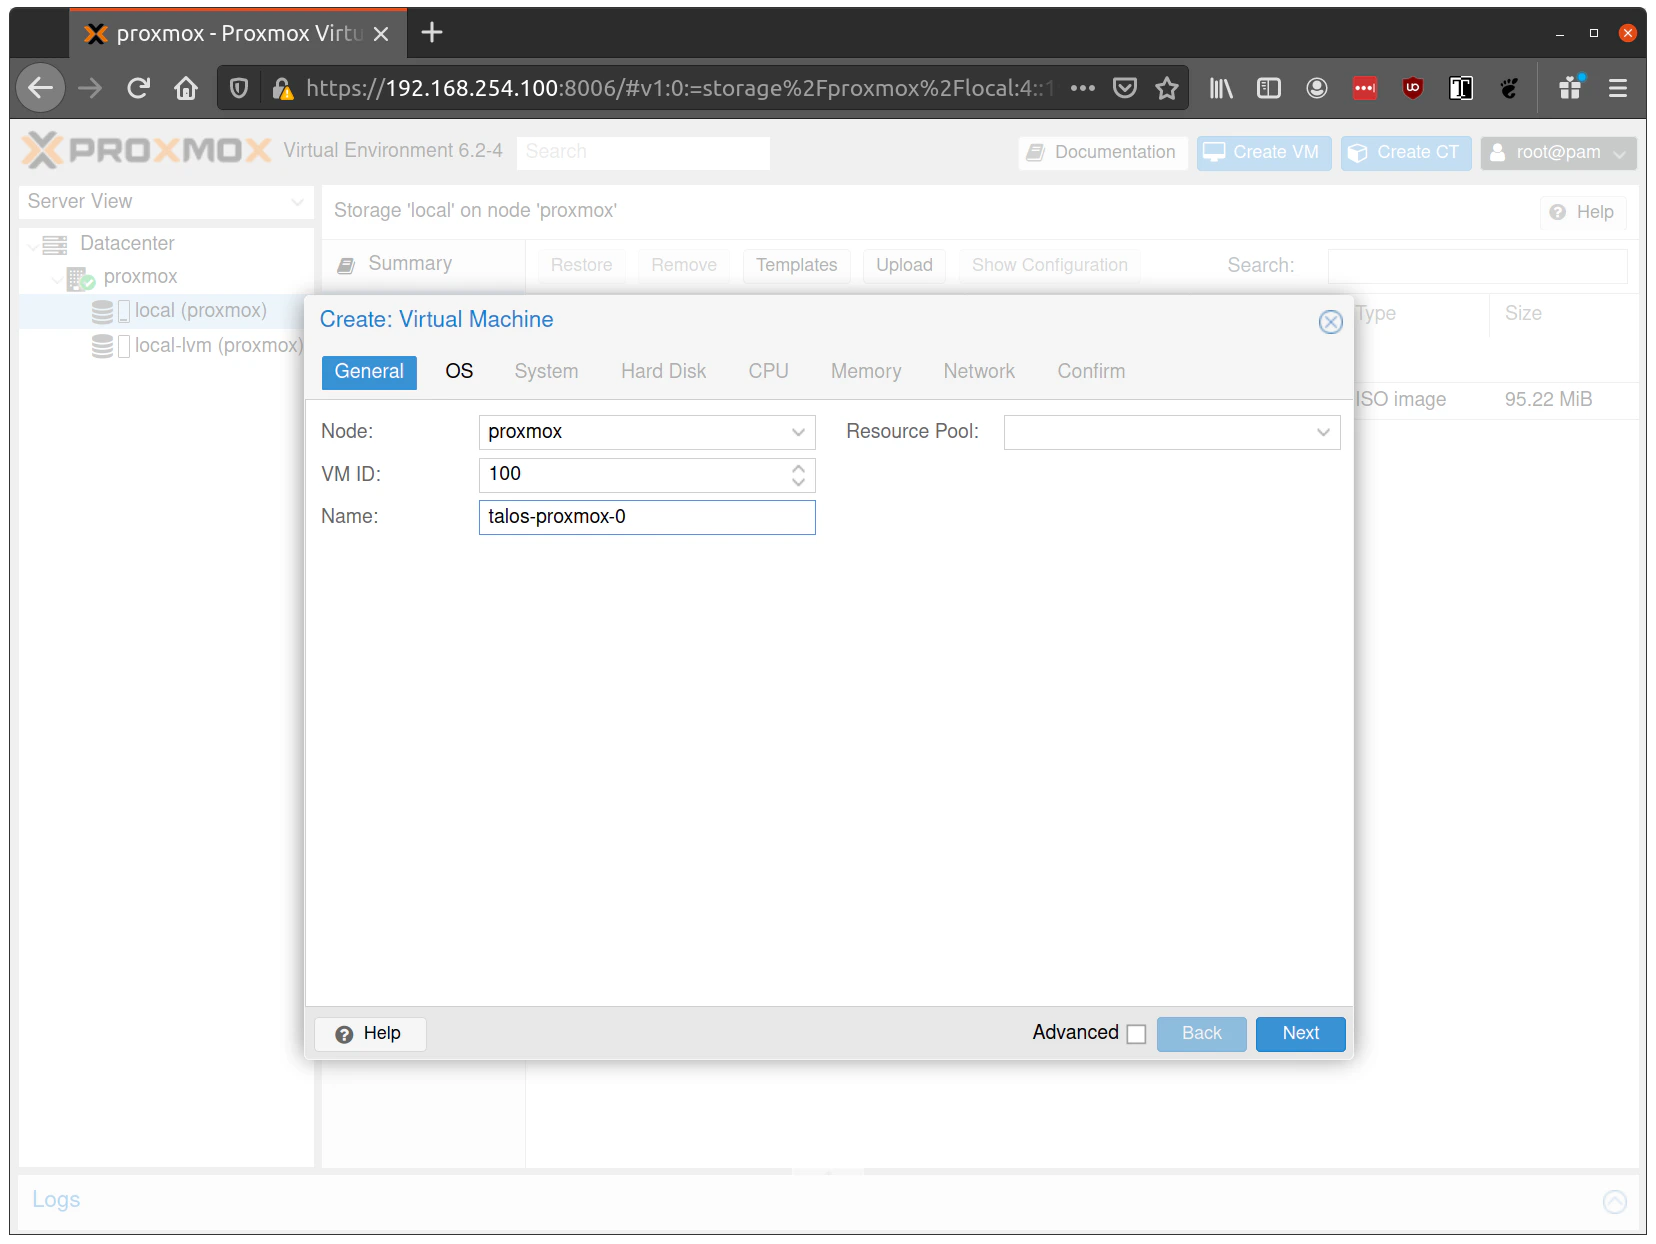
Task: Click the reader-style extension icon in toolbar
Action: pyautogui.click(x=1461, y=88)
